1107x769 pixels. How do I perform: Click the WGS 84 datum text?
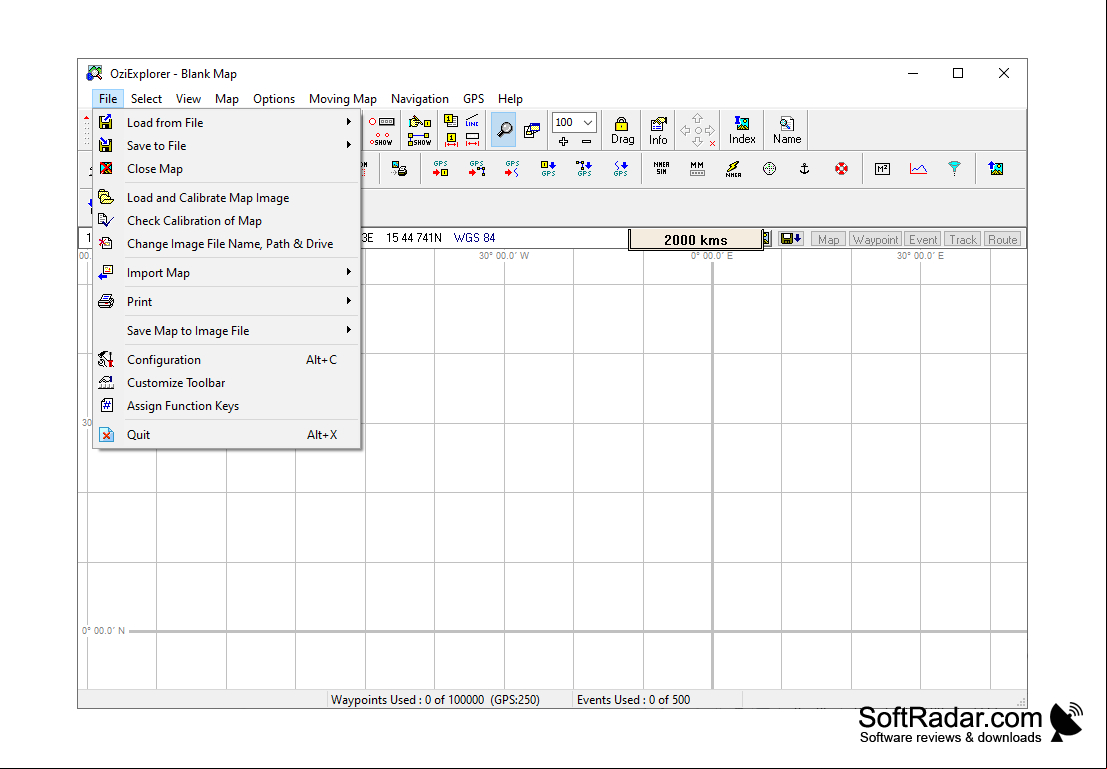(x=474, y=238)
